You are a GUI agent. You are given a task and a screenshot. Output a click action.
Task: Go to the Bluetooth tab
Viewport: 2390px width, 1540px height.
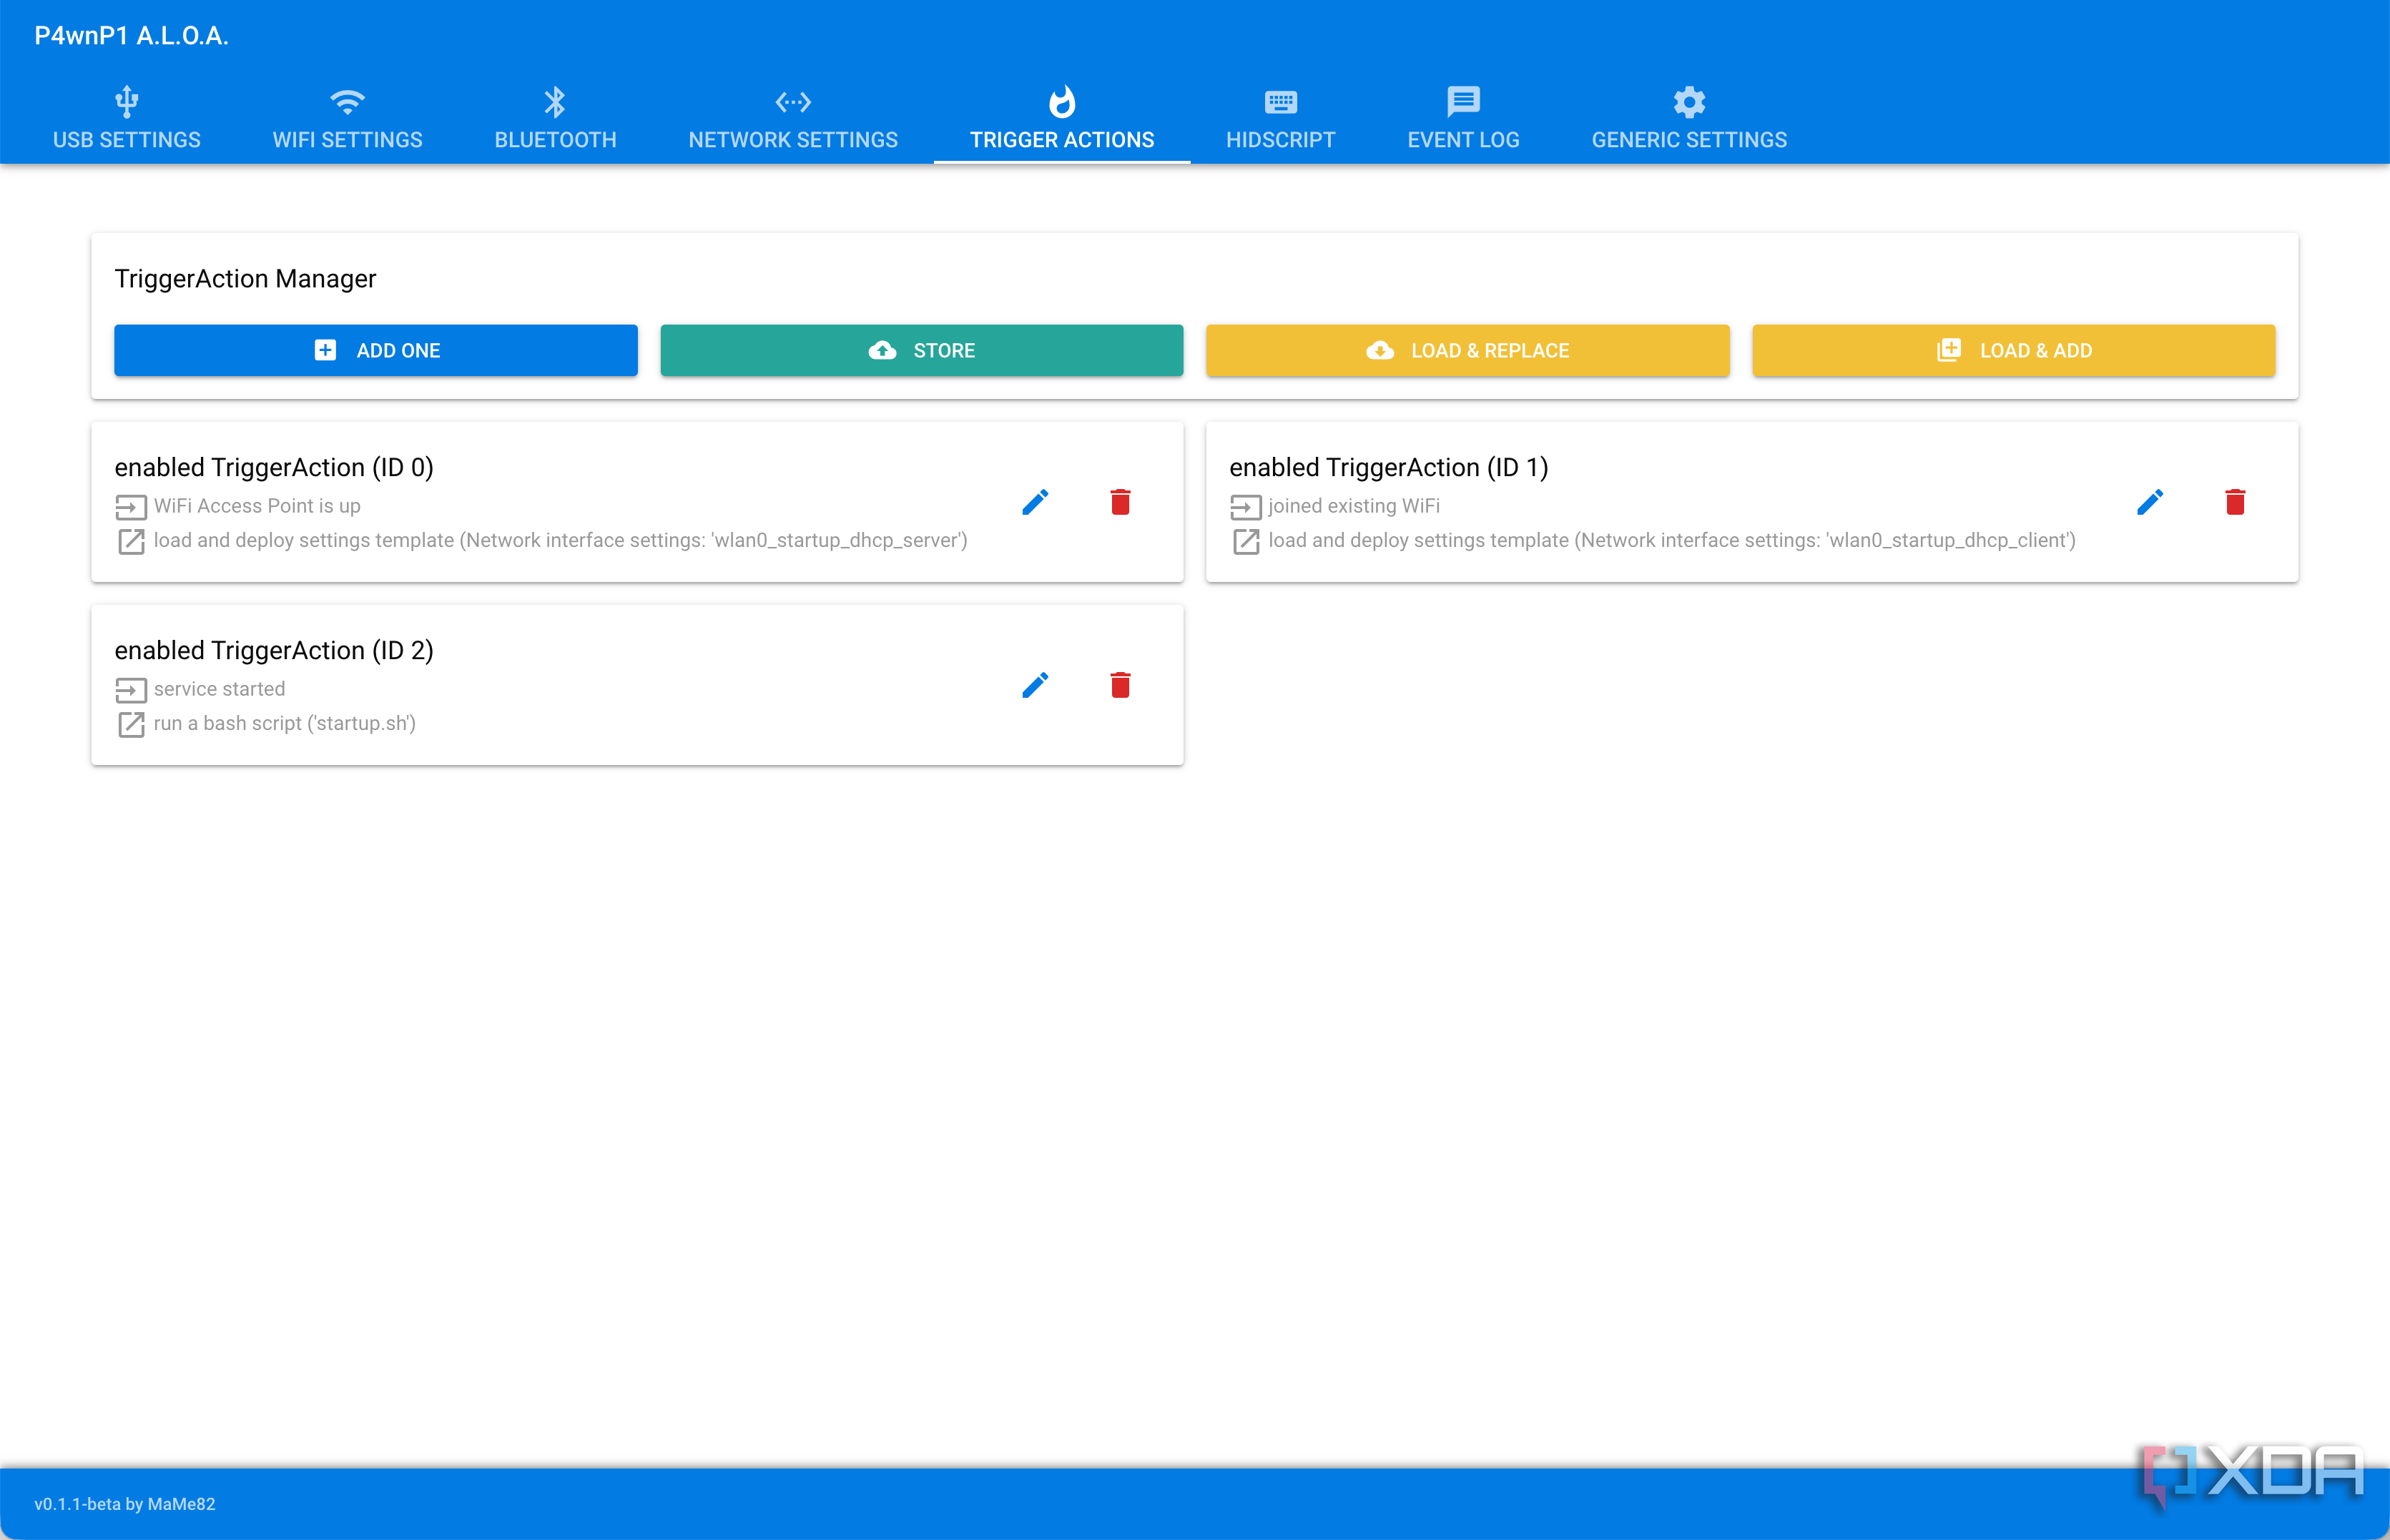tap(555, 118)
